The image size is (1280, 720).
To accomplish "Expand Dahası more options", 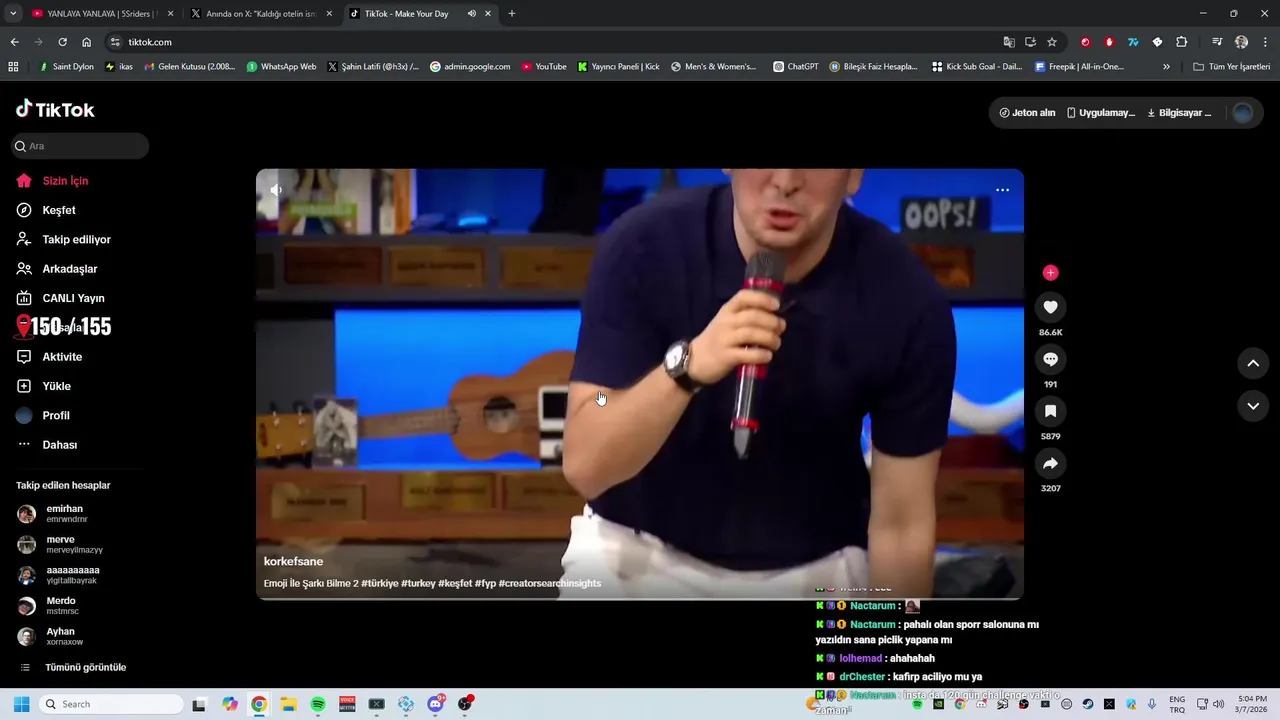I will (59, 445).
